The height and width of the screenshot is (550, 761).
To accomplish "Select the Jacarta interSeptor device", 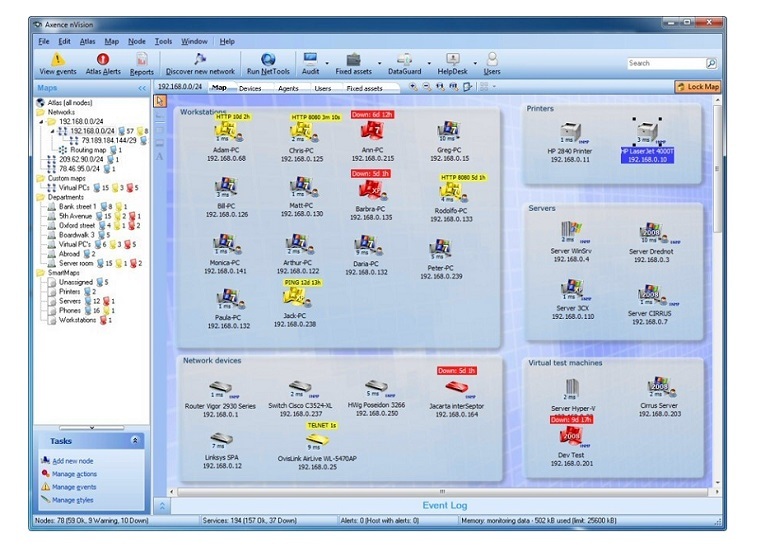I will 456,399.
